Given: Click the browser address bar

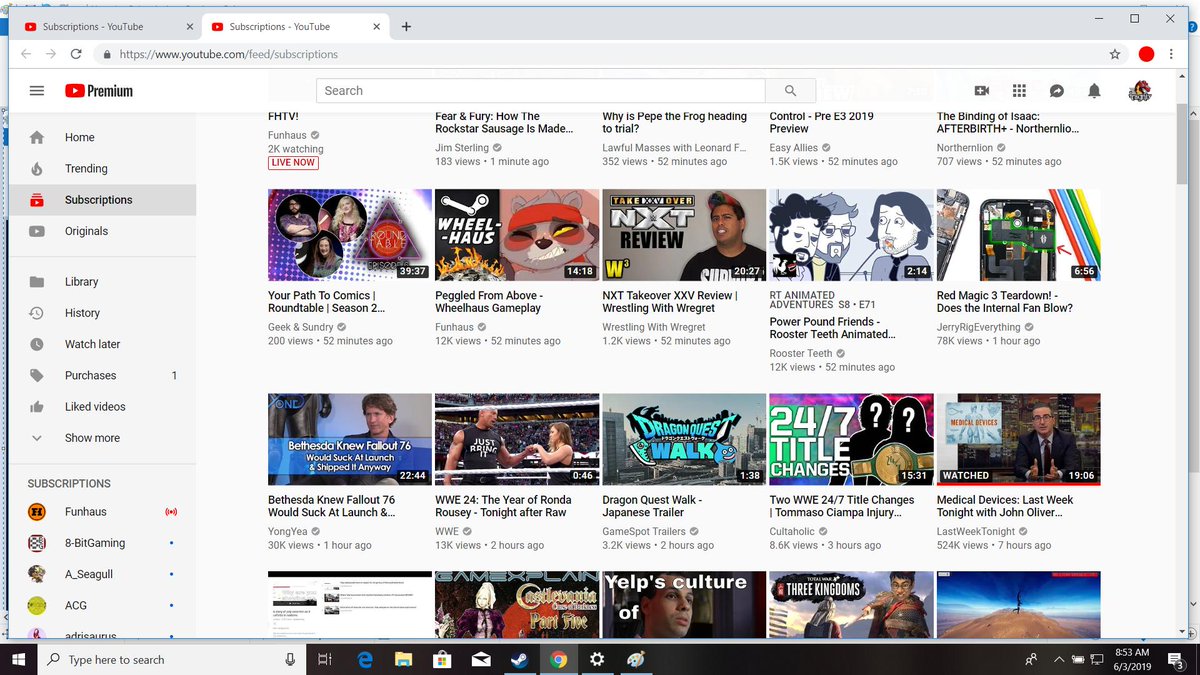Looking at the screenshot, I should 610,54.
